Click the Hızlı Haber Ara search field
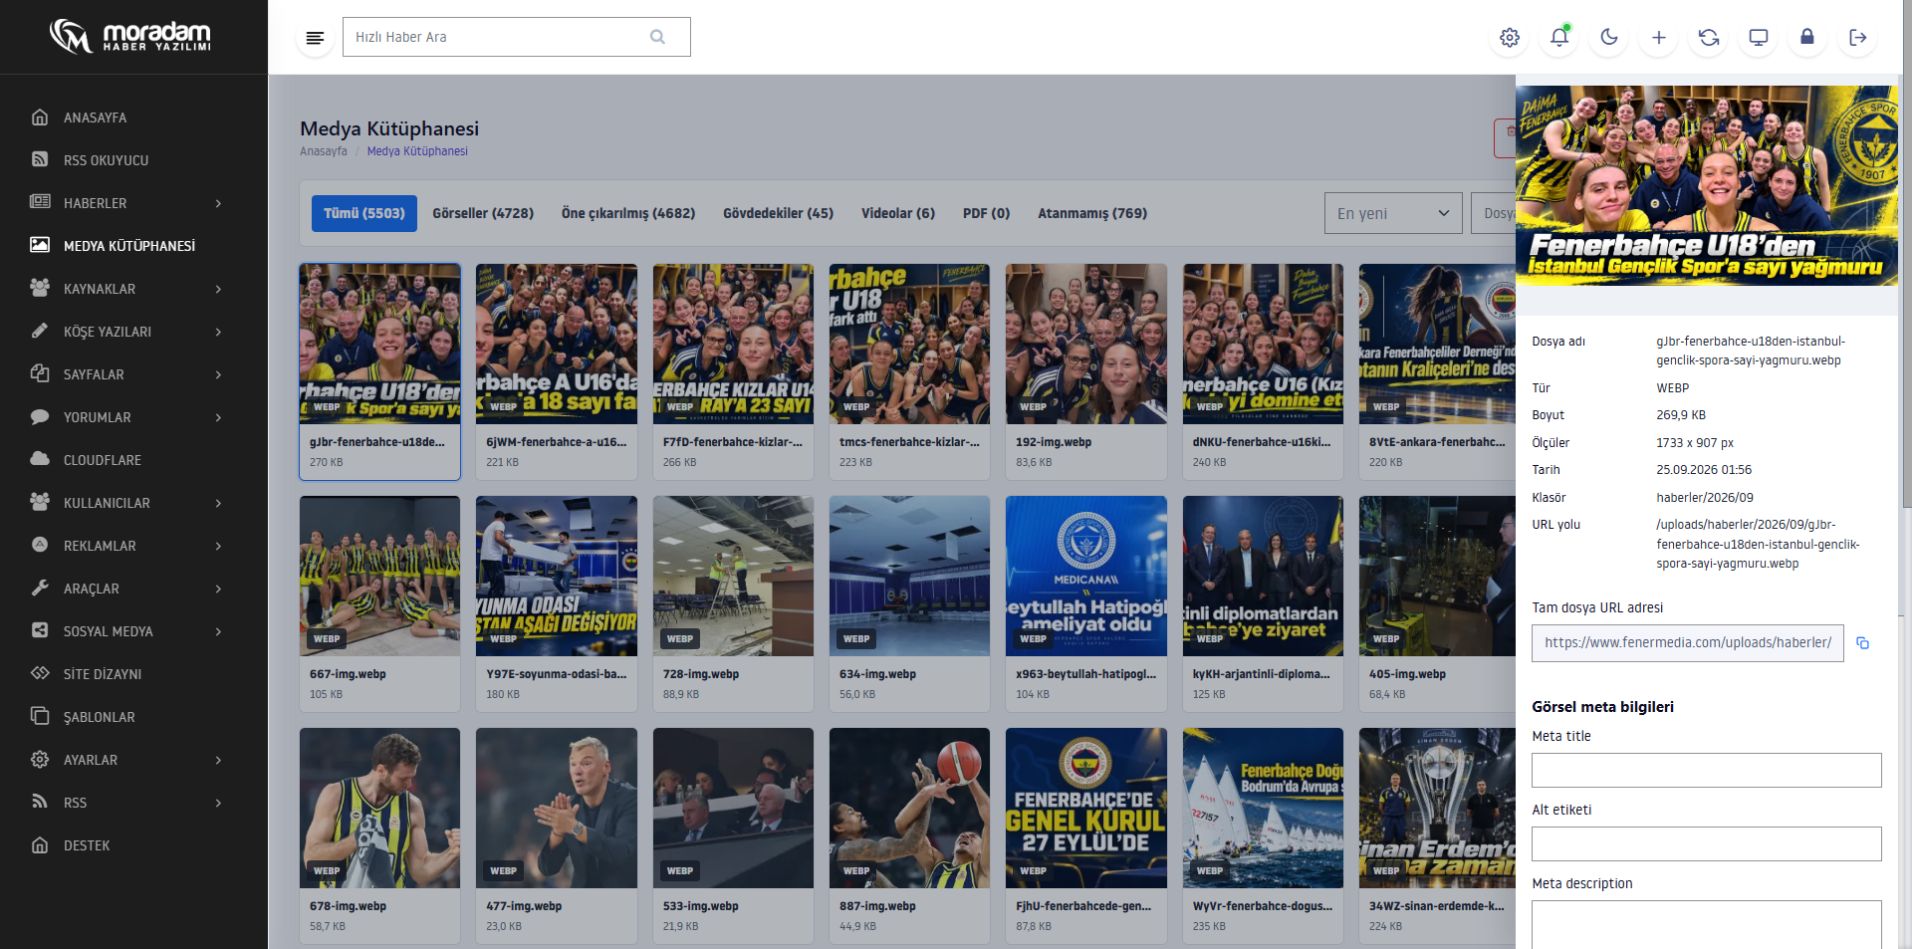Viewport: 1912px width, 949px height. point(516,37)
